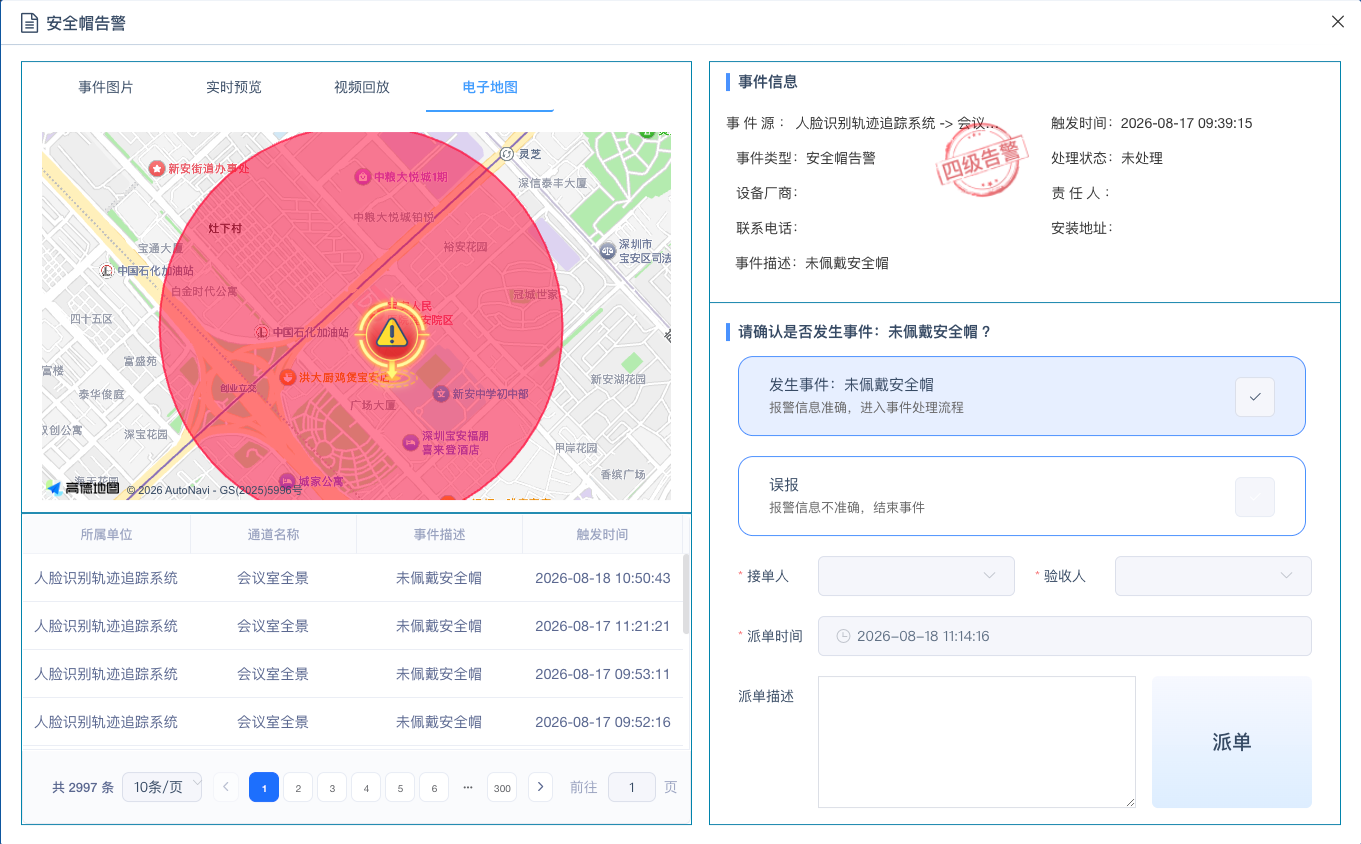1361x844 pixels.
Task: Click the event table vertical scrollbar
Action: click(686, 594)
